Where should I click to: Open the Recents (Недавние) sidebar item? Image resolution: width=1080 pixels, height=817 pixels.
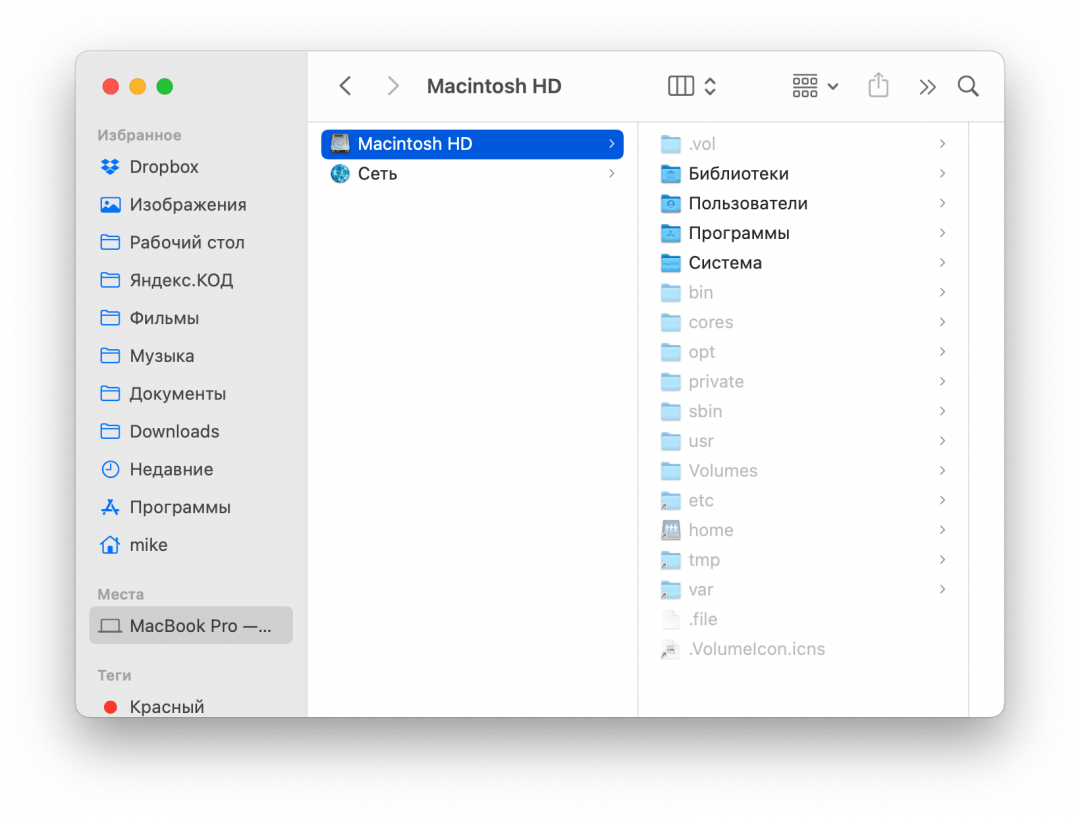point(170,469)
